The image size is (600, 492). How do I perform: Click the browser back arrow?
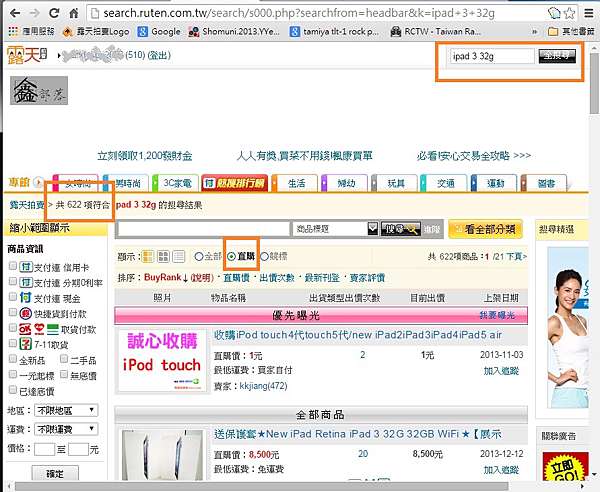click(x=15, y=13)
